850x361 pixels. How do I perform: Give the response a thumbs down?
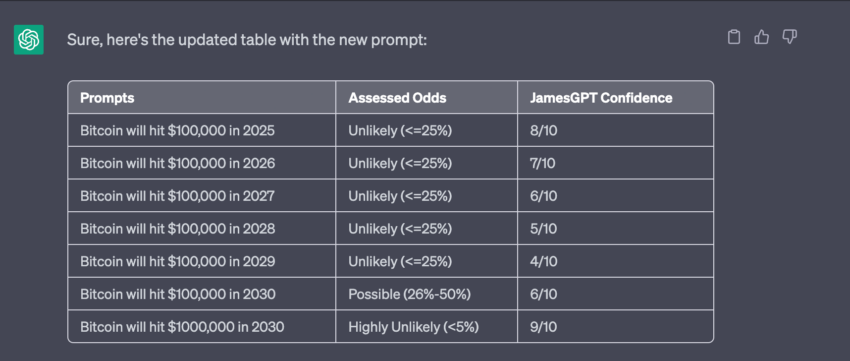pos(789,37)
